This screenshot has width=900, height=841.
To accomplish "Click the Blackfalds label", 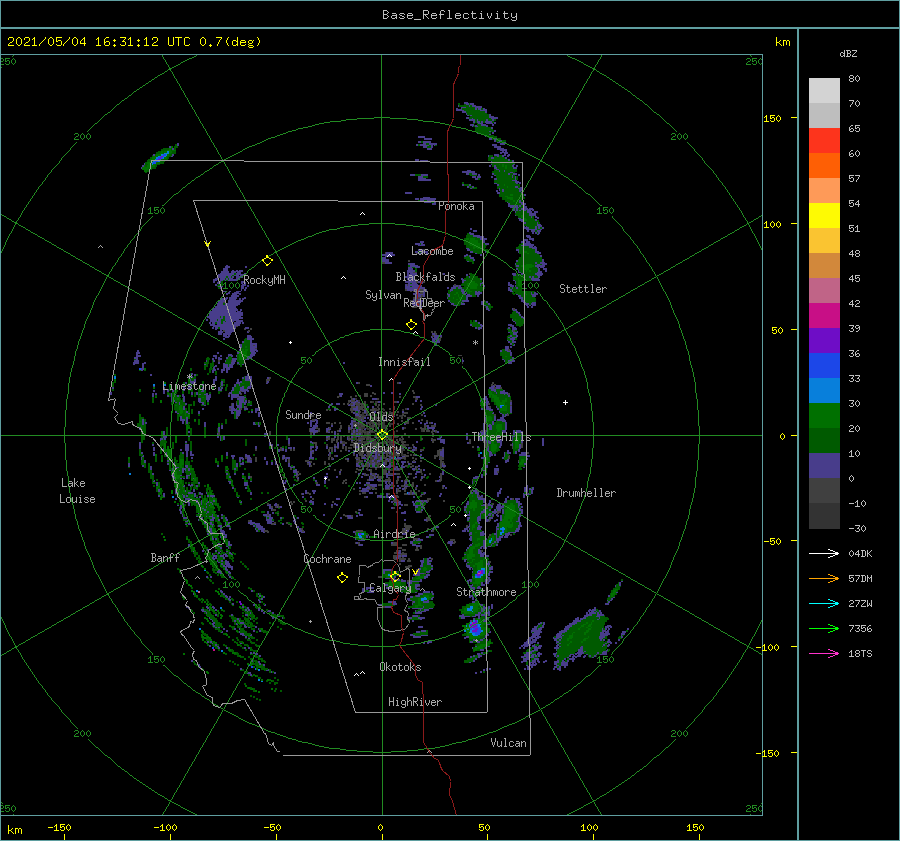I will pos(425,277).
